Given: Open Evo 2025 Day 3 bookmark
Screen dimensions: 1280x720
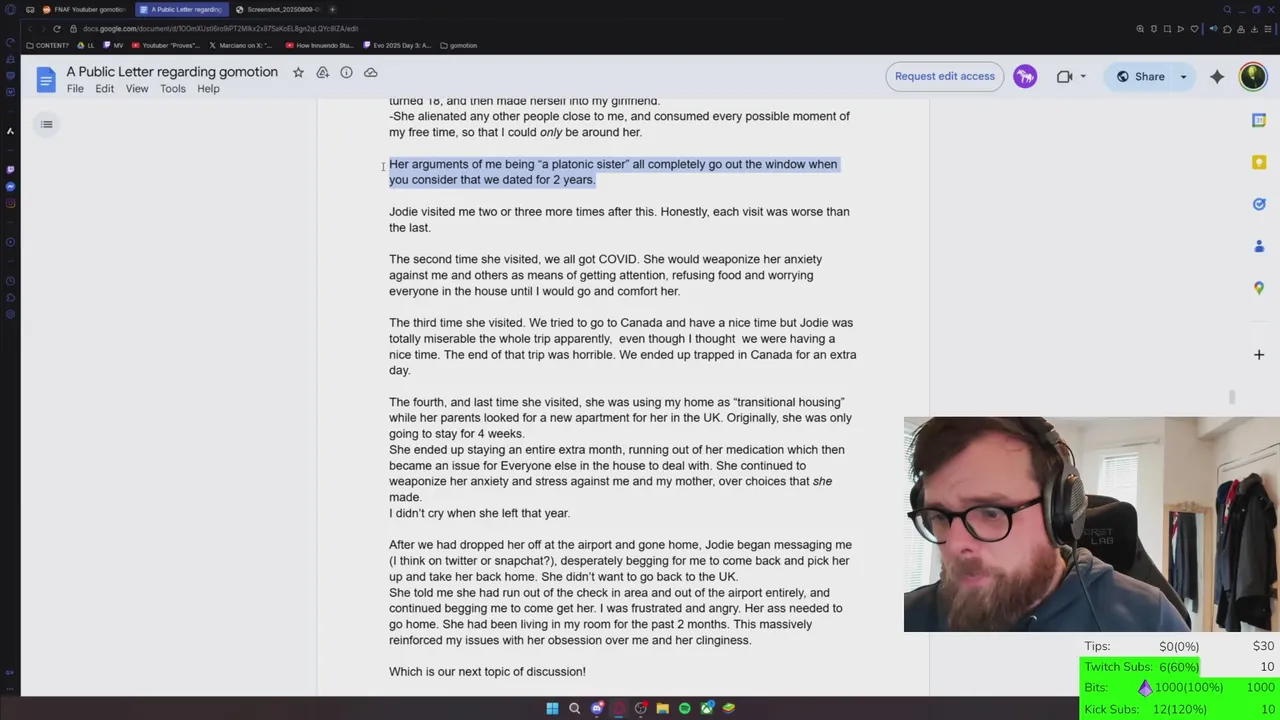Looking at the screenshot, I should (397, 45).
